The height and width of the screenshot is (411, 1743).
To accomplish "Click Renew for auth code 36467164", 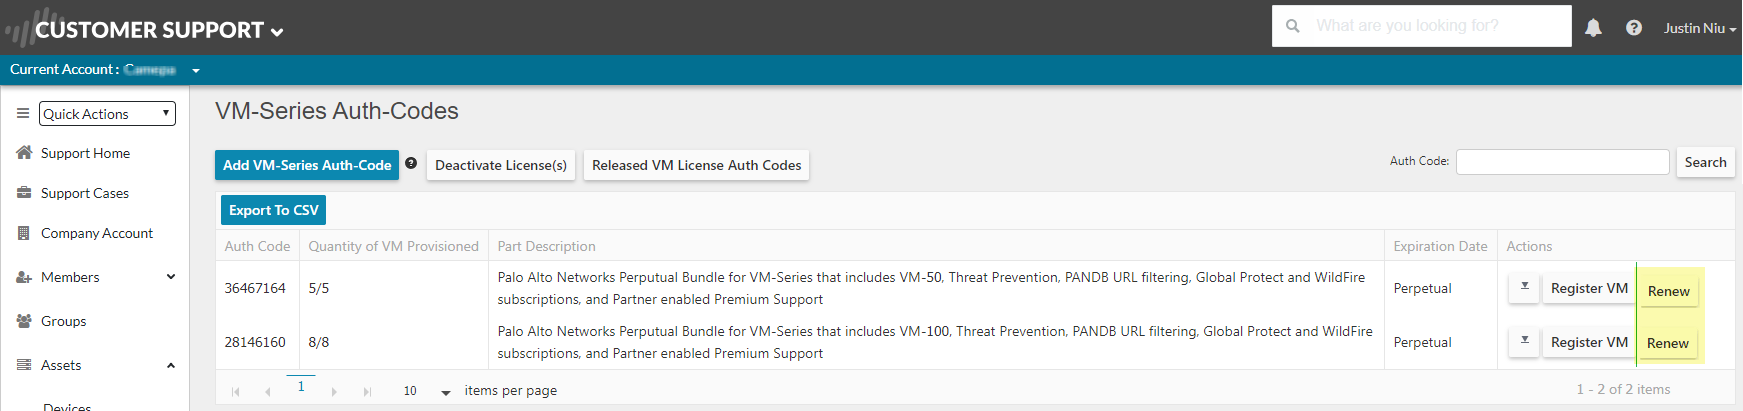I will click(x=1668, y=291).
